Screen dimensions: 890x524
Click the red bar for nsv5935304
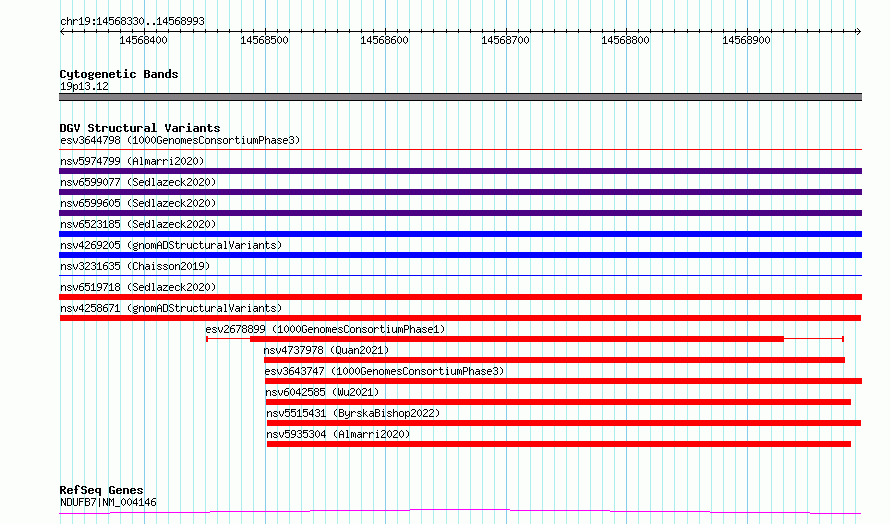(559, 444)
